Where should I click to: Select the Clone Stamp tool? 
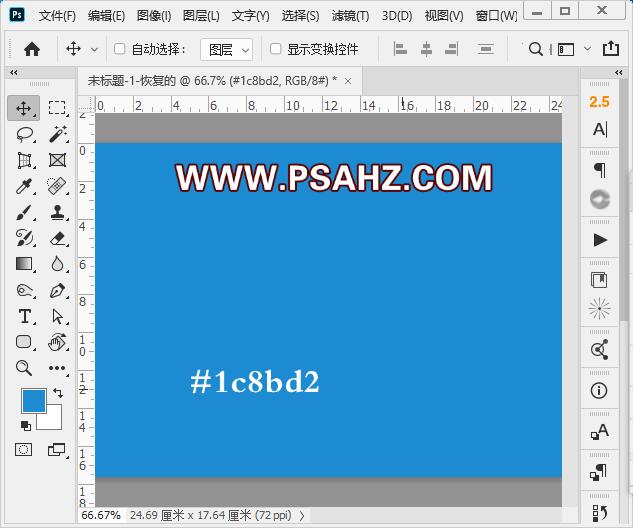58,212
